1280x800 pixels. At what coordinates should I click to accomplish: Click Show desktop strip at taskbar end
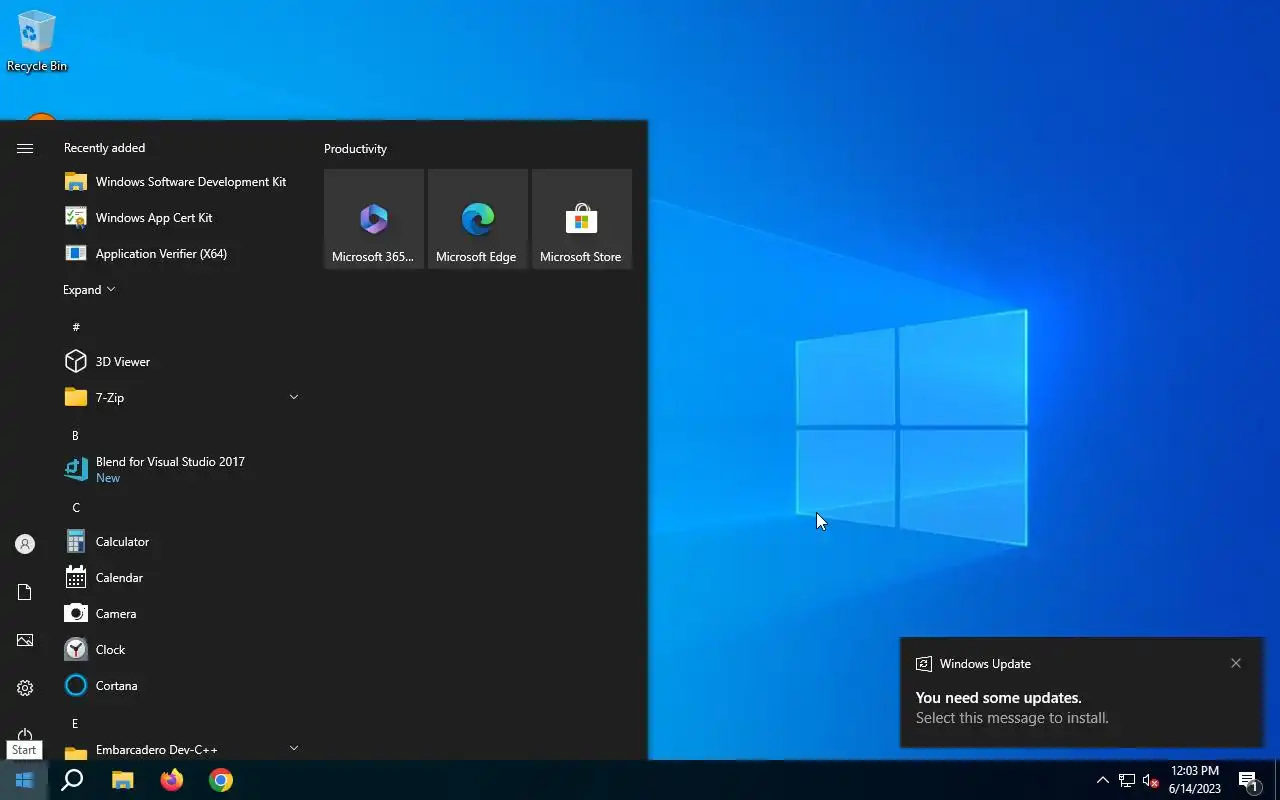point(1277,780)
